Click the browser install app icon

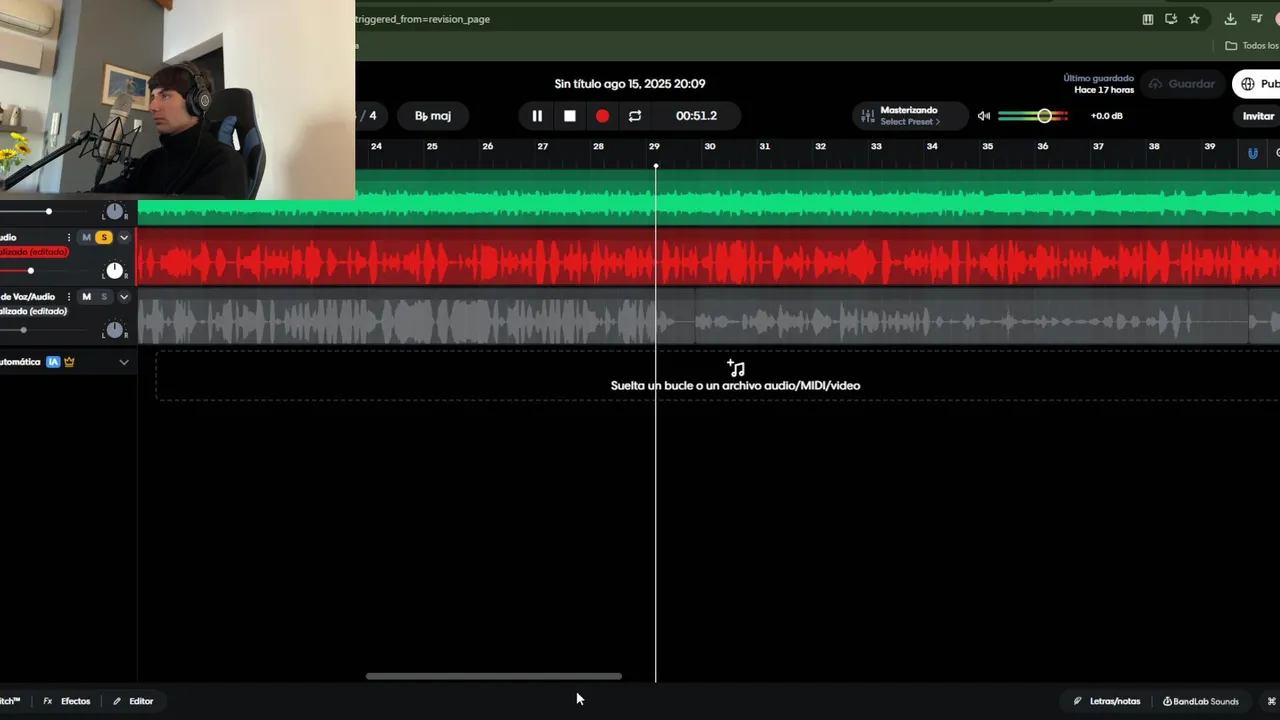[1171, 19]
